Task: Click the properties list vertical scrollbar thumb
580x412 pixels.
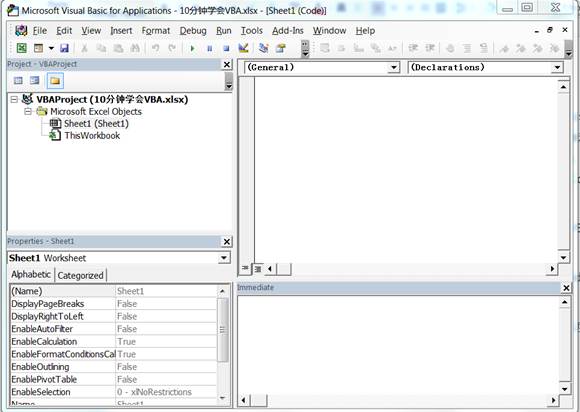Action: click(222, 330)
